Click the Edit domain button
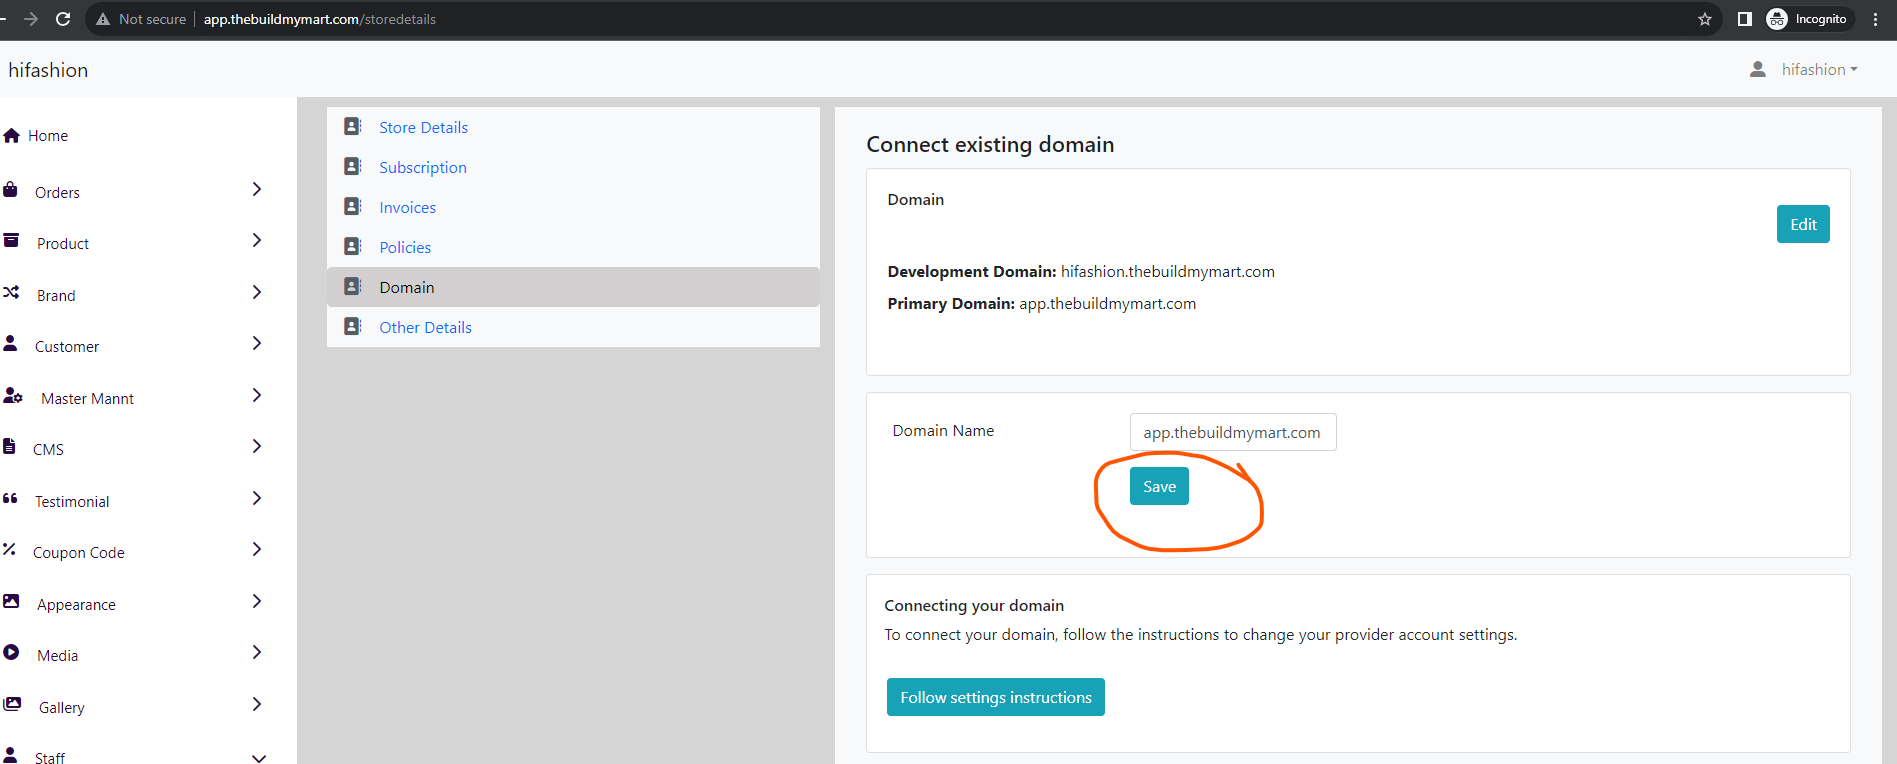The width and height of the screenshot is (1897, 764). click(x=1803, y=224)
